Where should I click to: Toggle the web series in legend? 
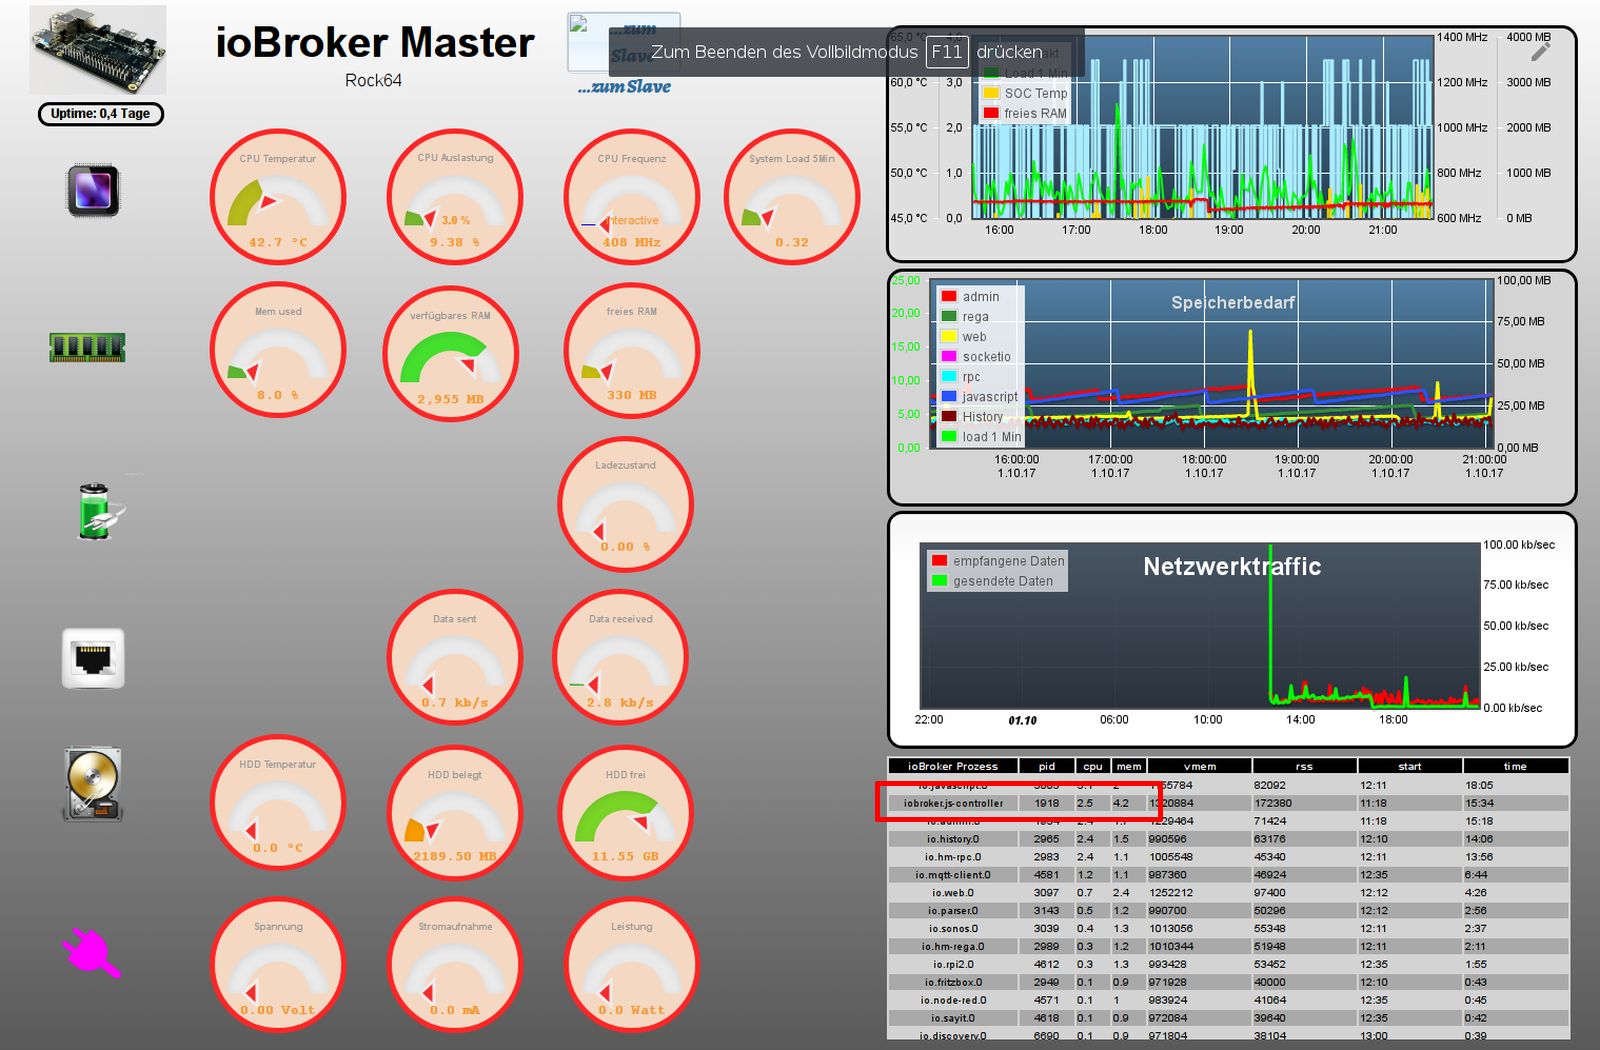coord(964,337)
